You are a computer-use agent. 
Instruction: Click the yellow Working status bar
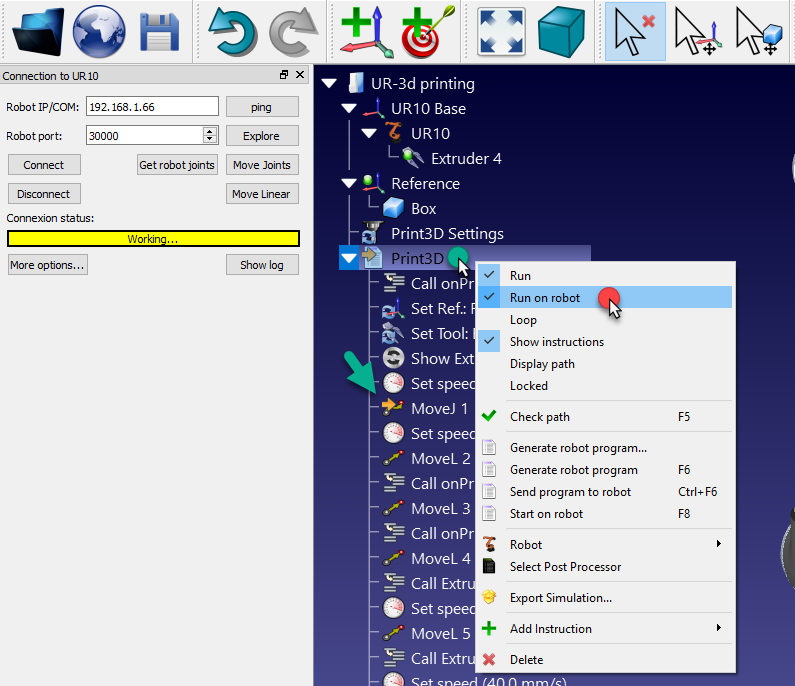(153, 239)
